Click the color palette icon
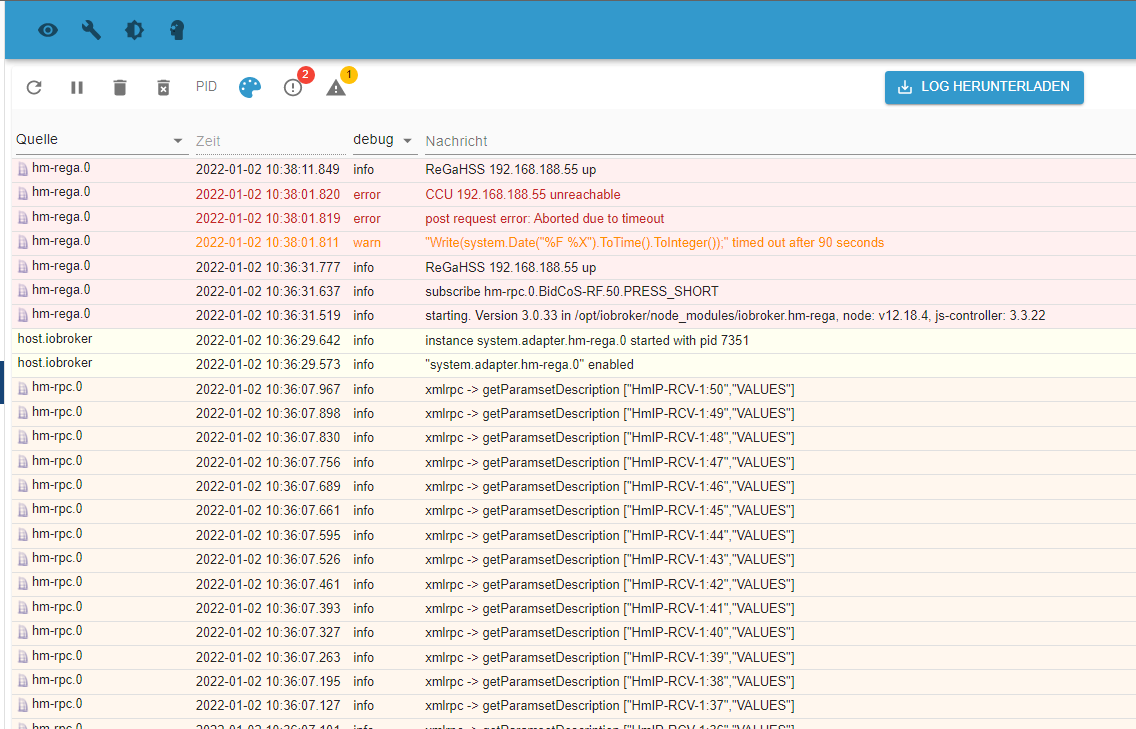The image size is (1136, 729). 250,87
